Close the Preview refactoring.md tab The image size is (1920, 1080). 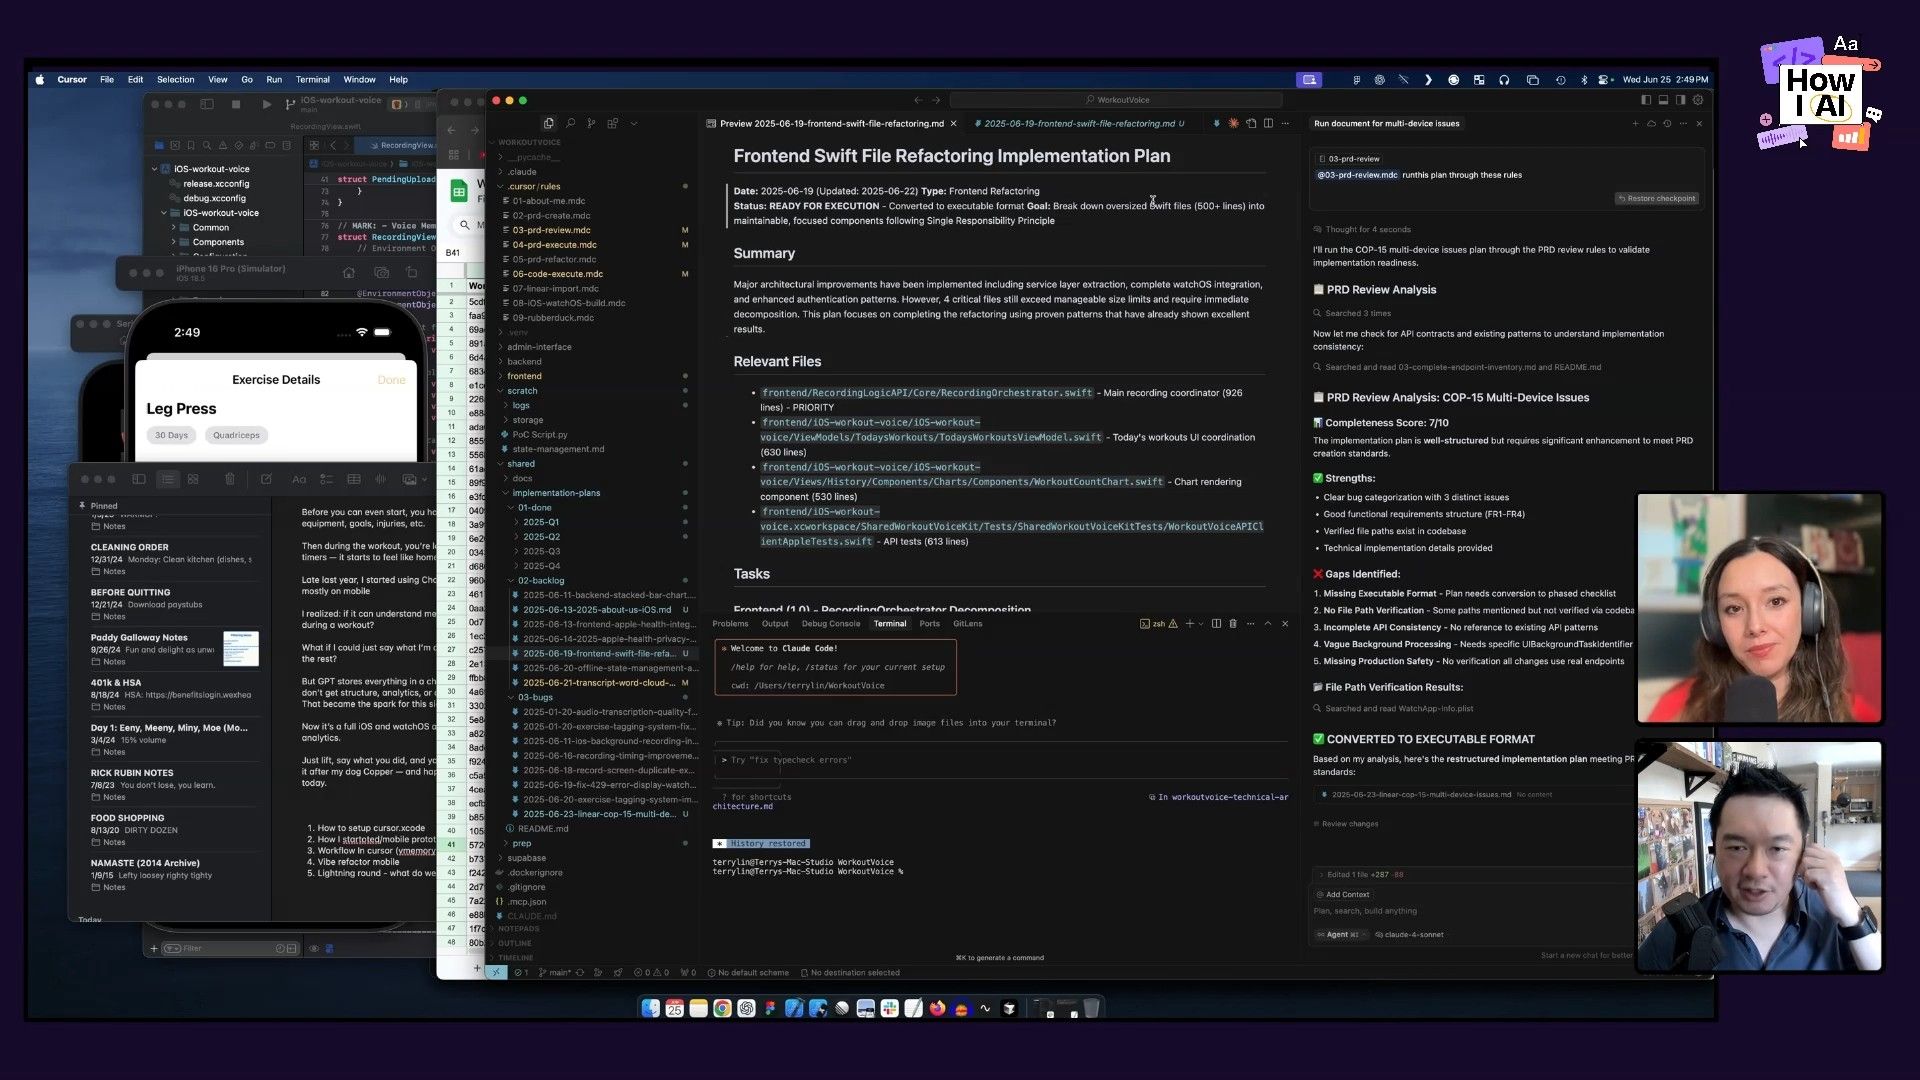953,124
